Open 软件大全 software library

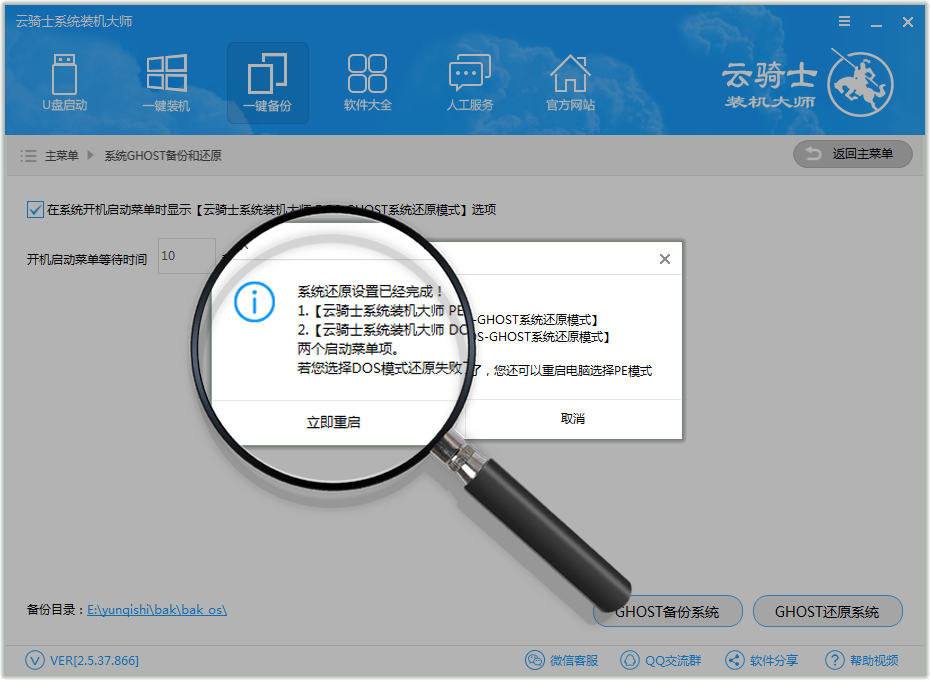click(x=368, y=82)
